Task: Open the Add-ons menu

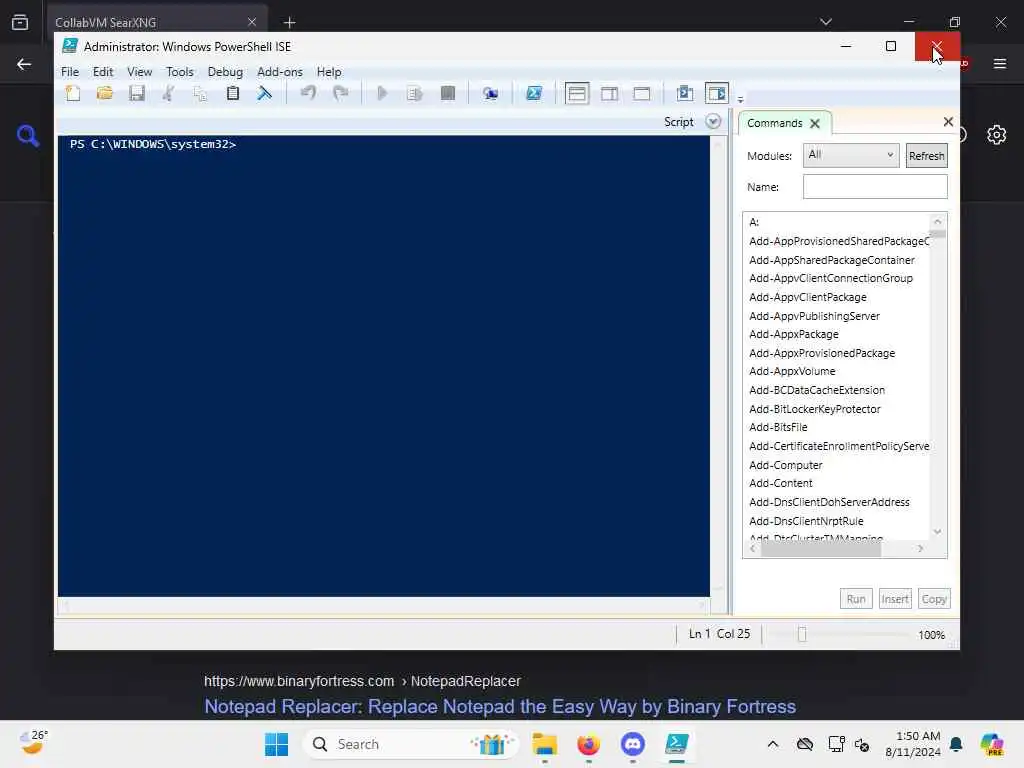Action: point(280,72)
